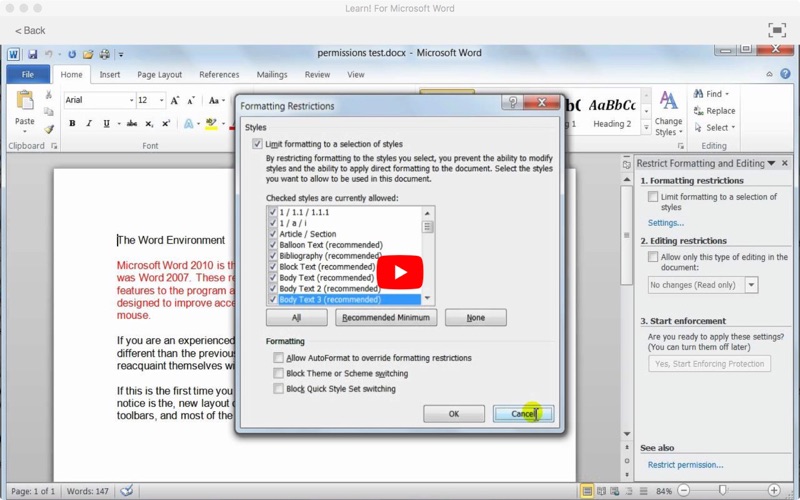The image size is (800, 500).
Task: Click the proofing check icon in status bar
Action: coord(127,491)
